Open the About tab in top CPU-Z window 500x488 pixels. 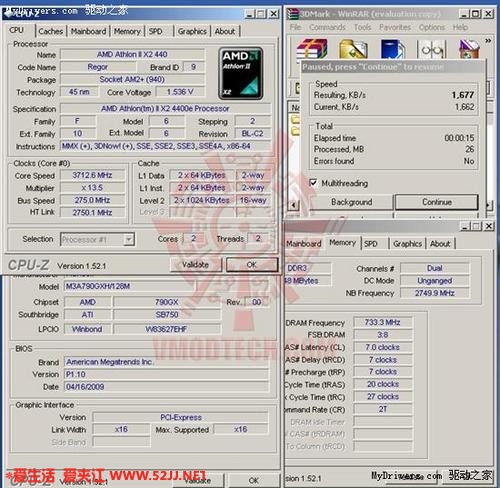pyautogui.click(x=225, y=31)
